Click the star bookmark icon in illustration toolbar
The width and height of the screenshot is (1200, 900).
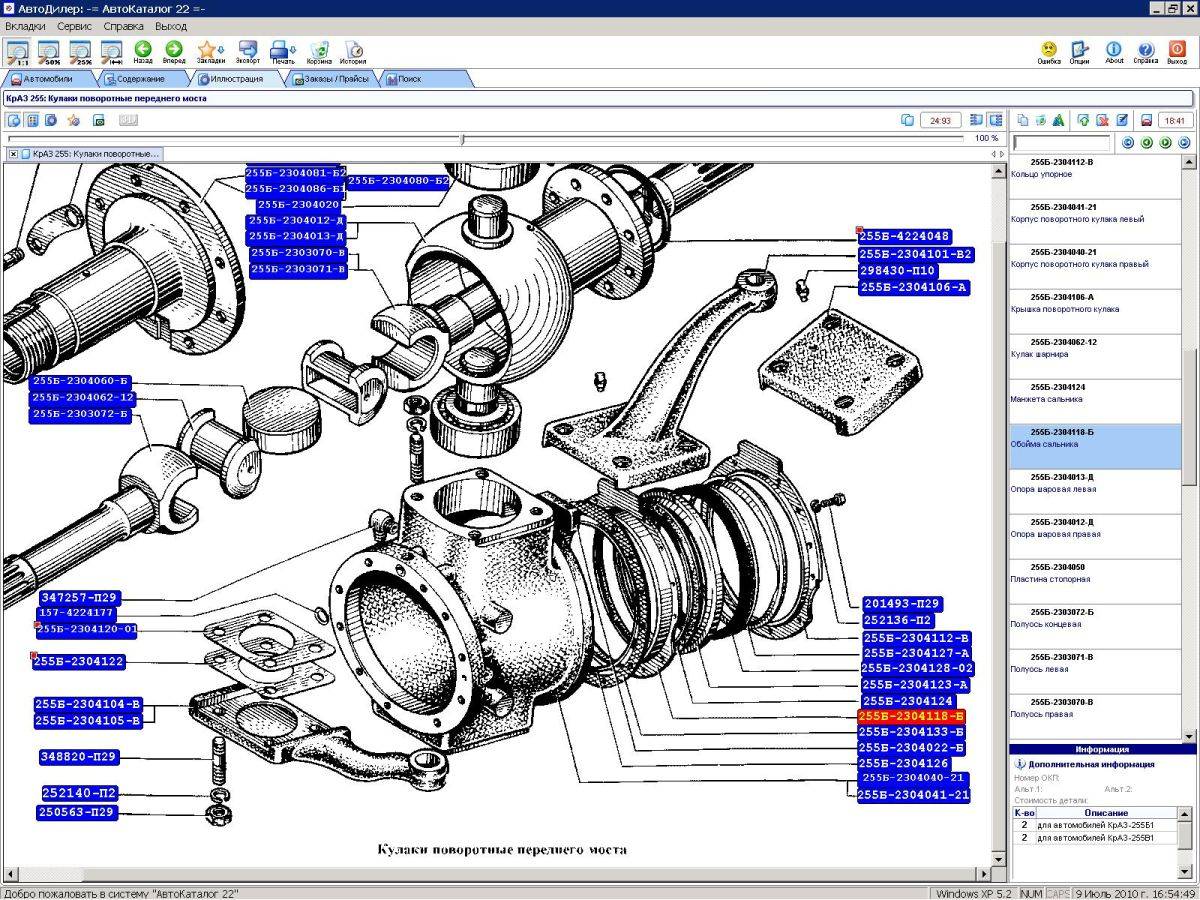(x=73, y=120)
